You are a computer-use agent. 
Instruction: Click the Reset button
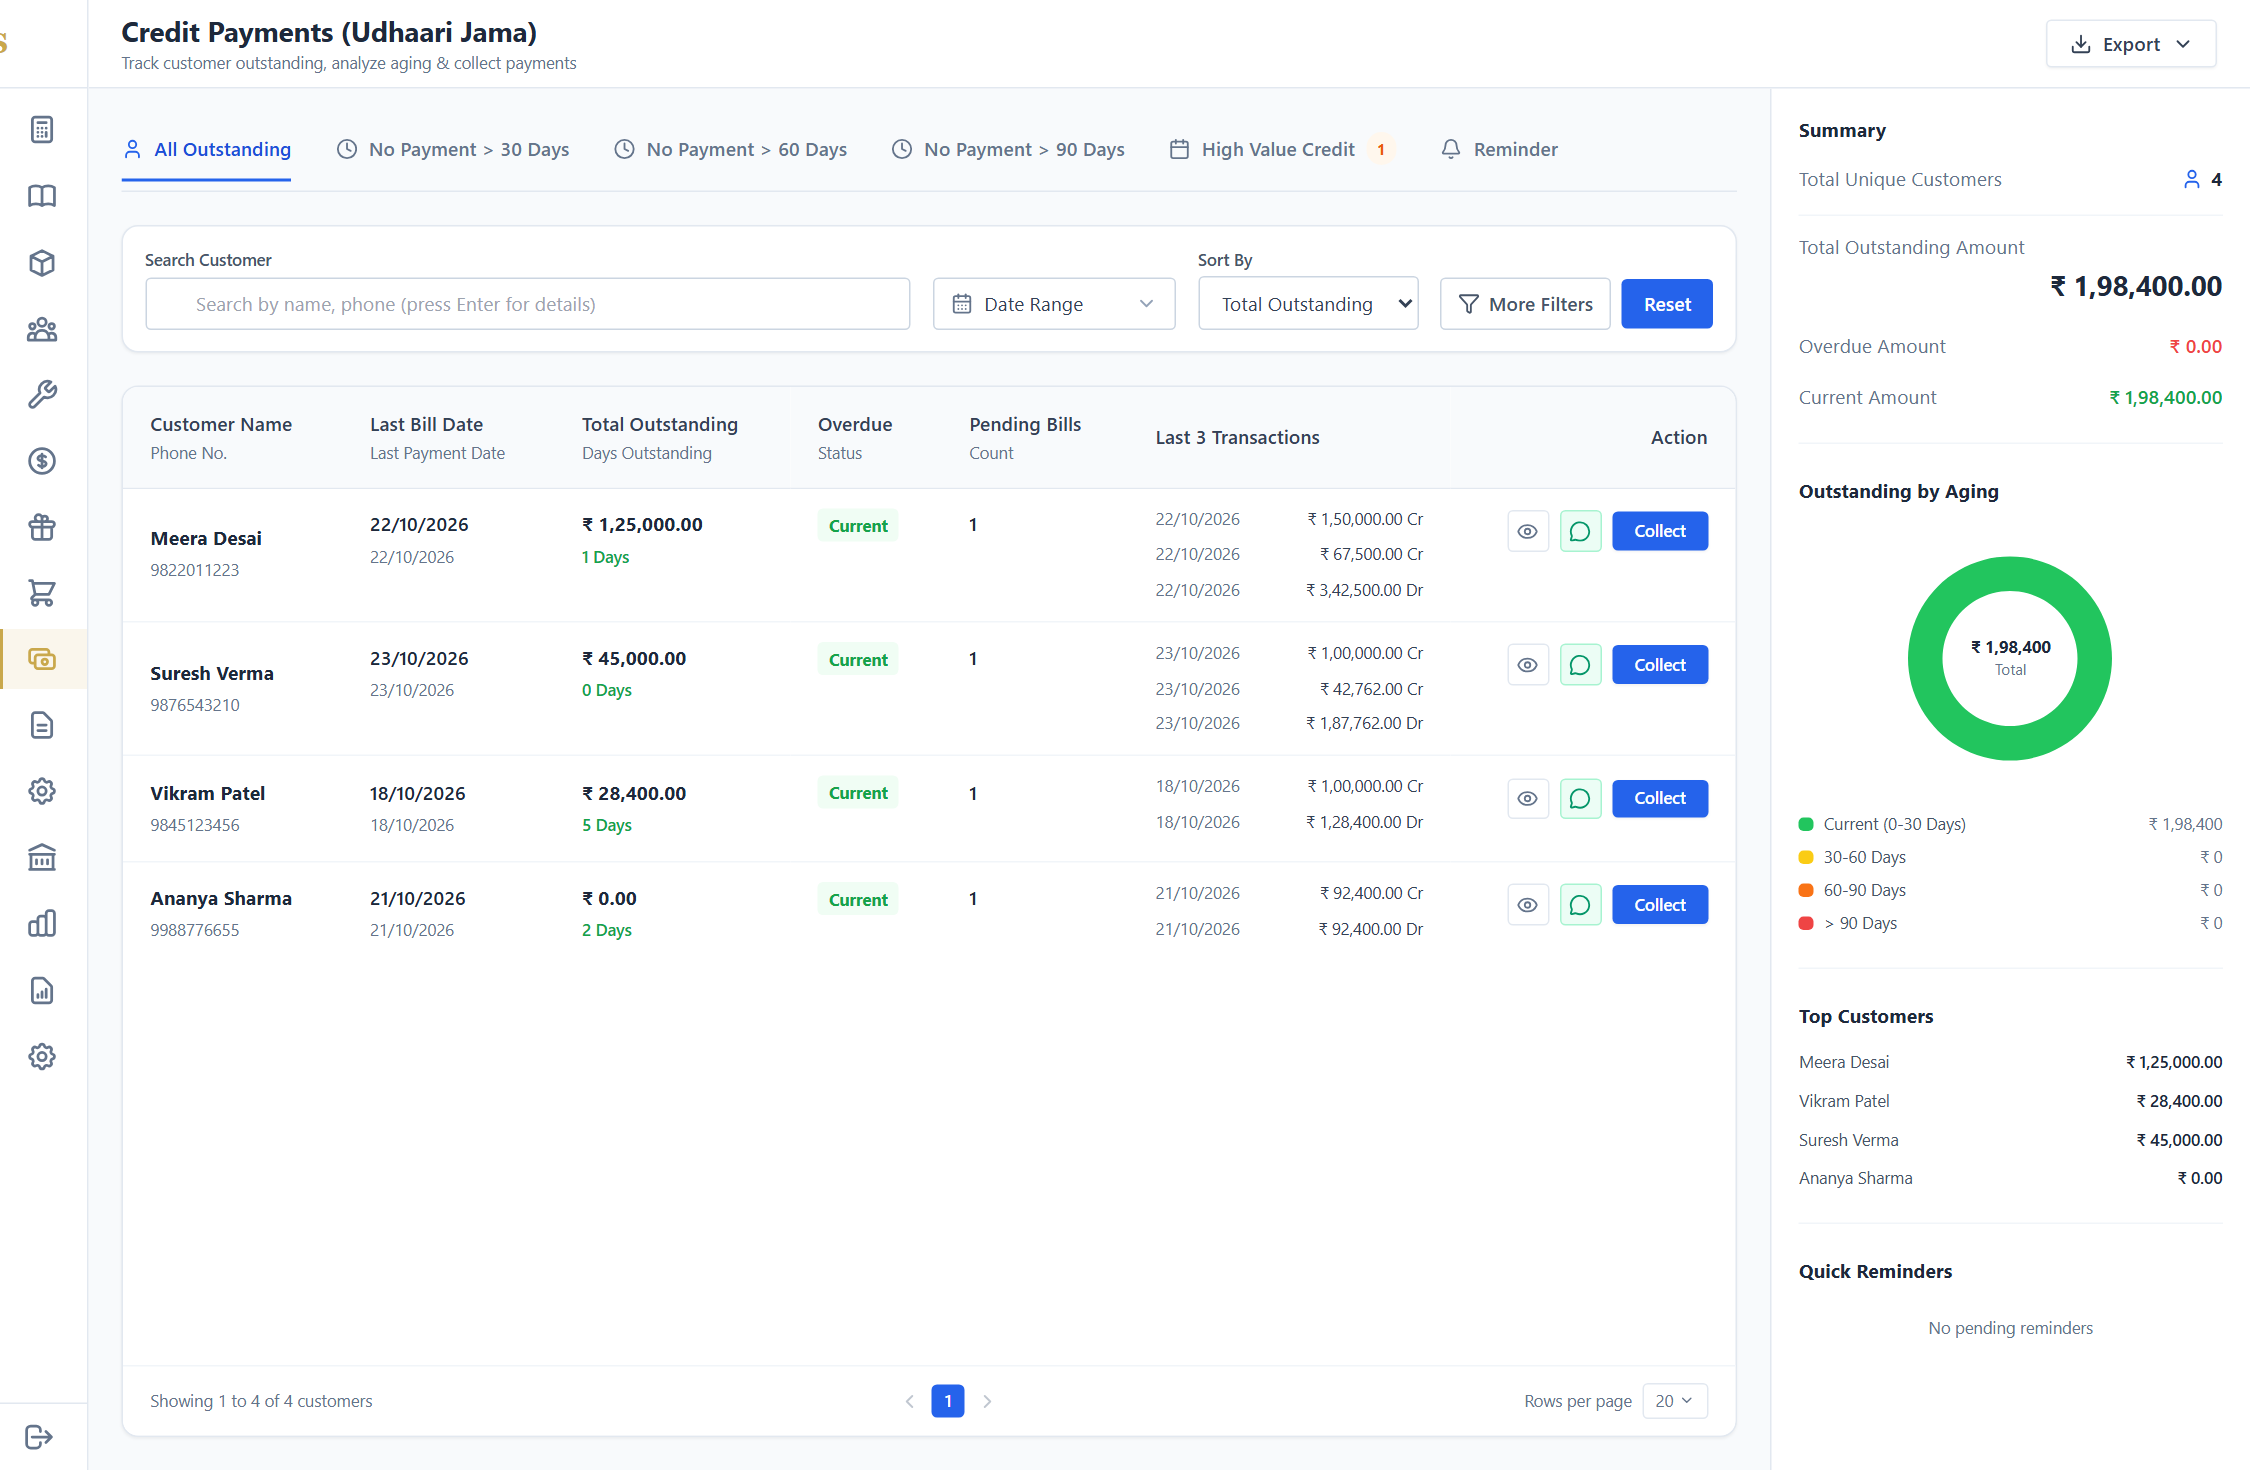(1667, 304)
